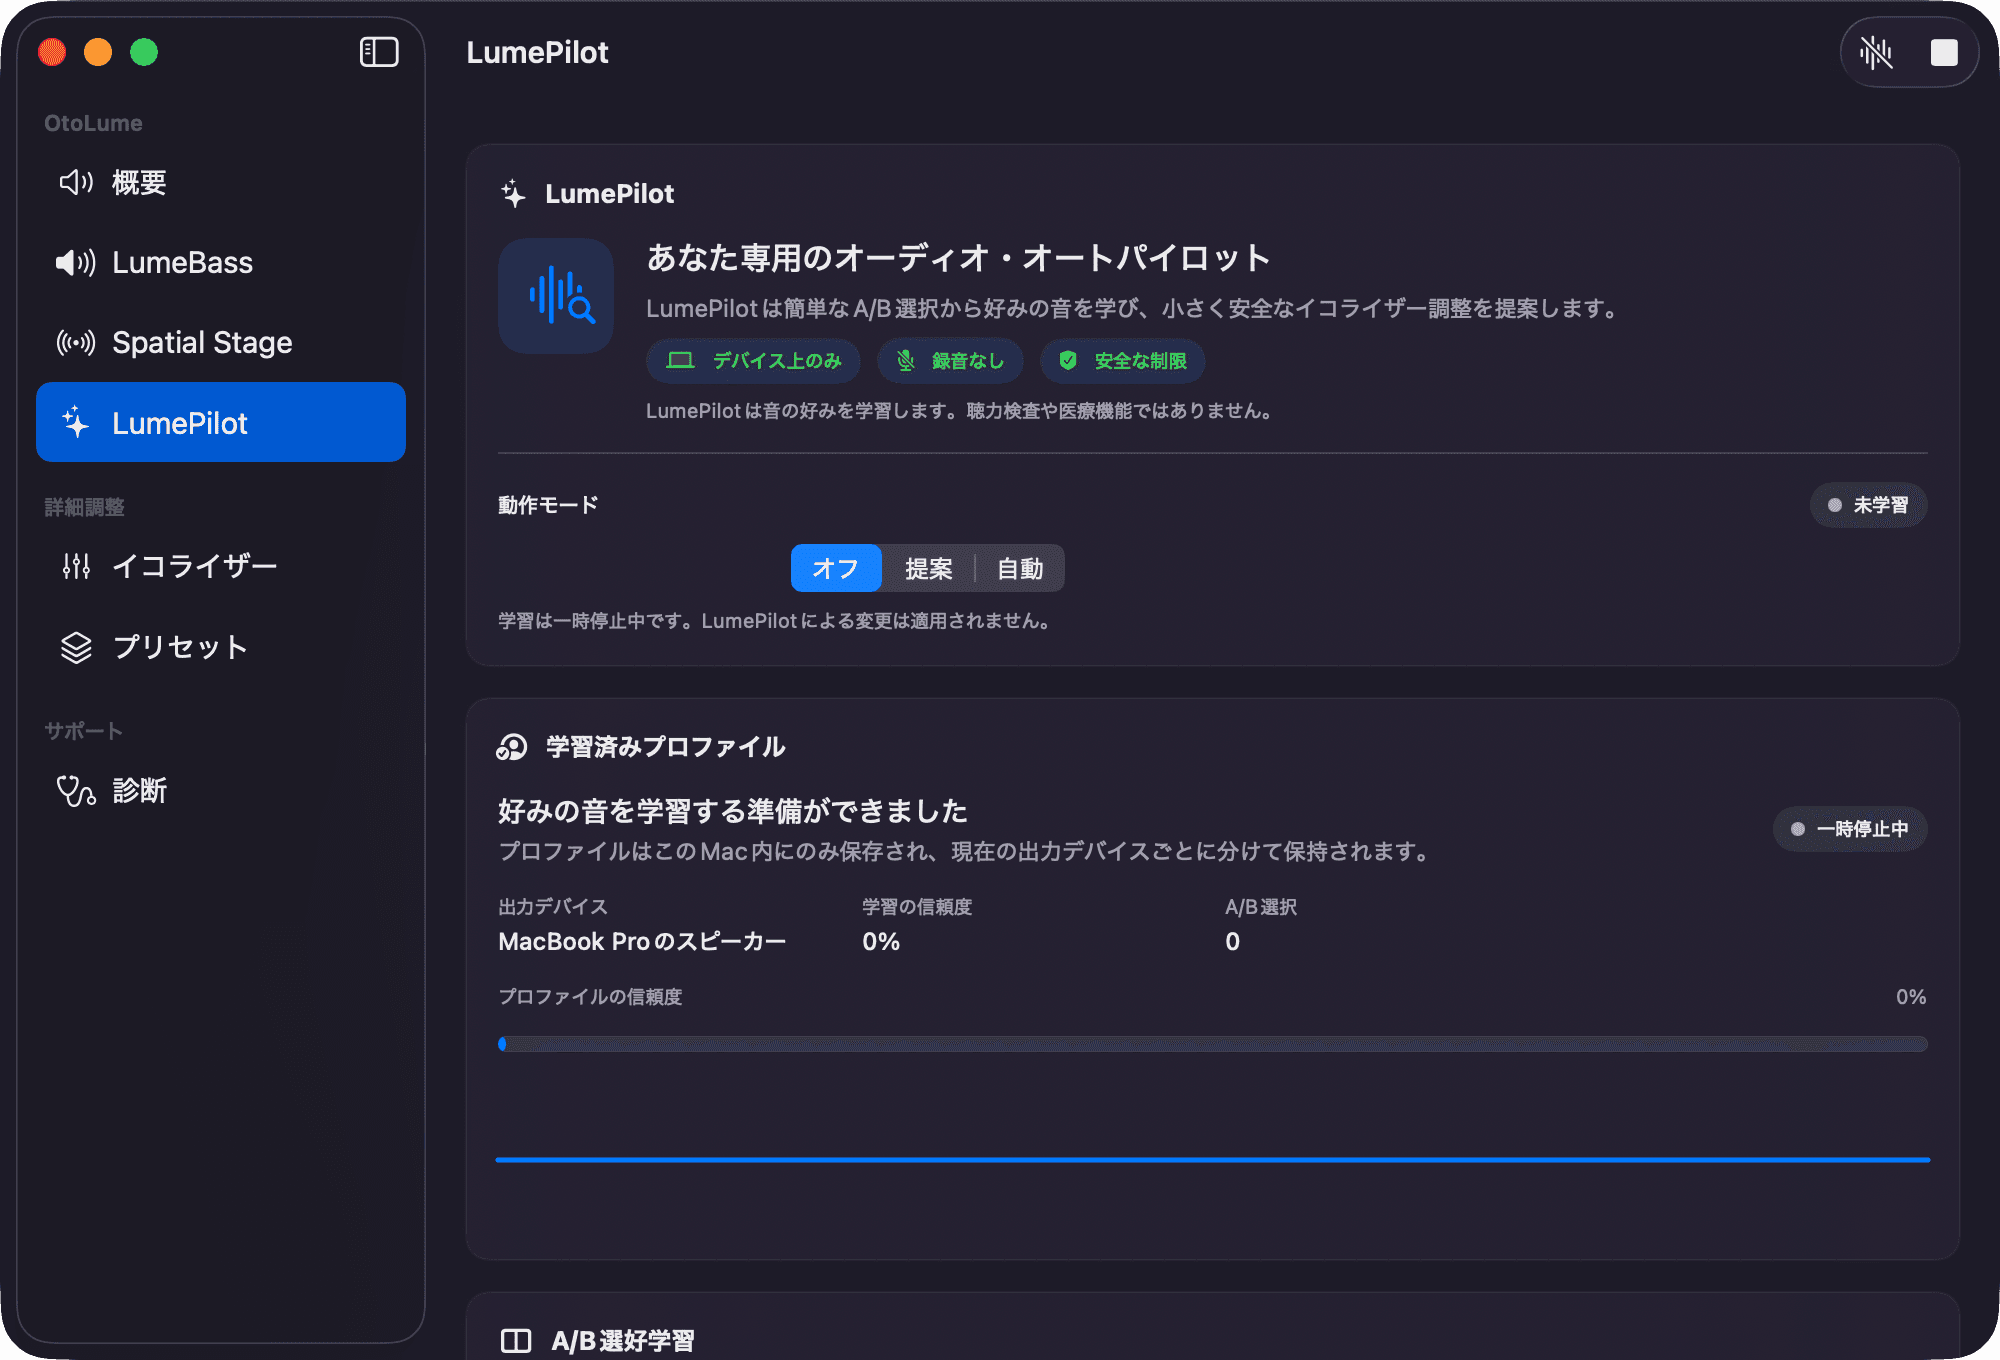Click the sparkle icon in LumePilot card header

(x=513, y=193)
